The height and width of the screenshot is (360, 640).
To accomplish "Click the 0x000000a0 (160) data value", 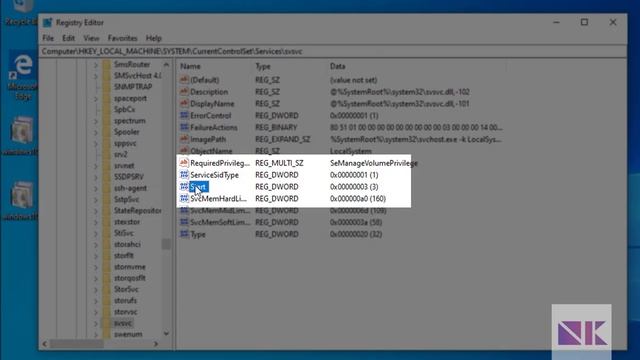I will 358,198.
